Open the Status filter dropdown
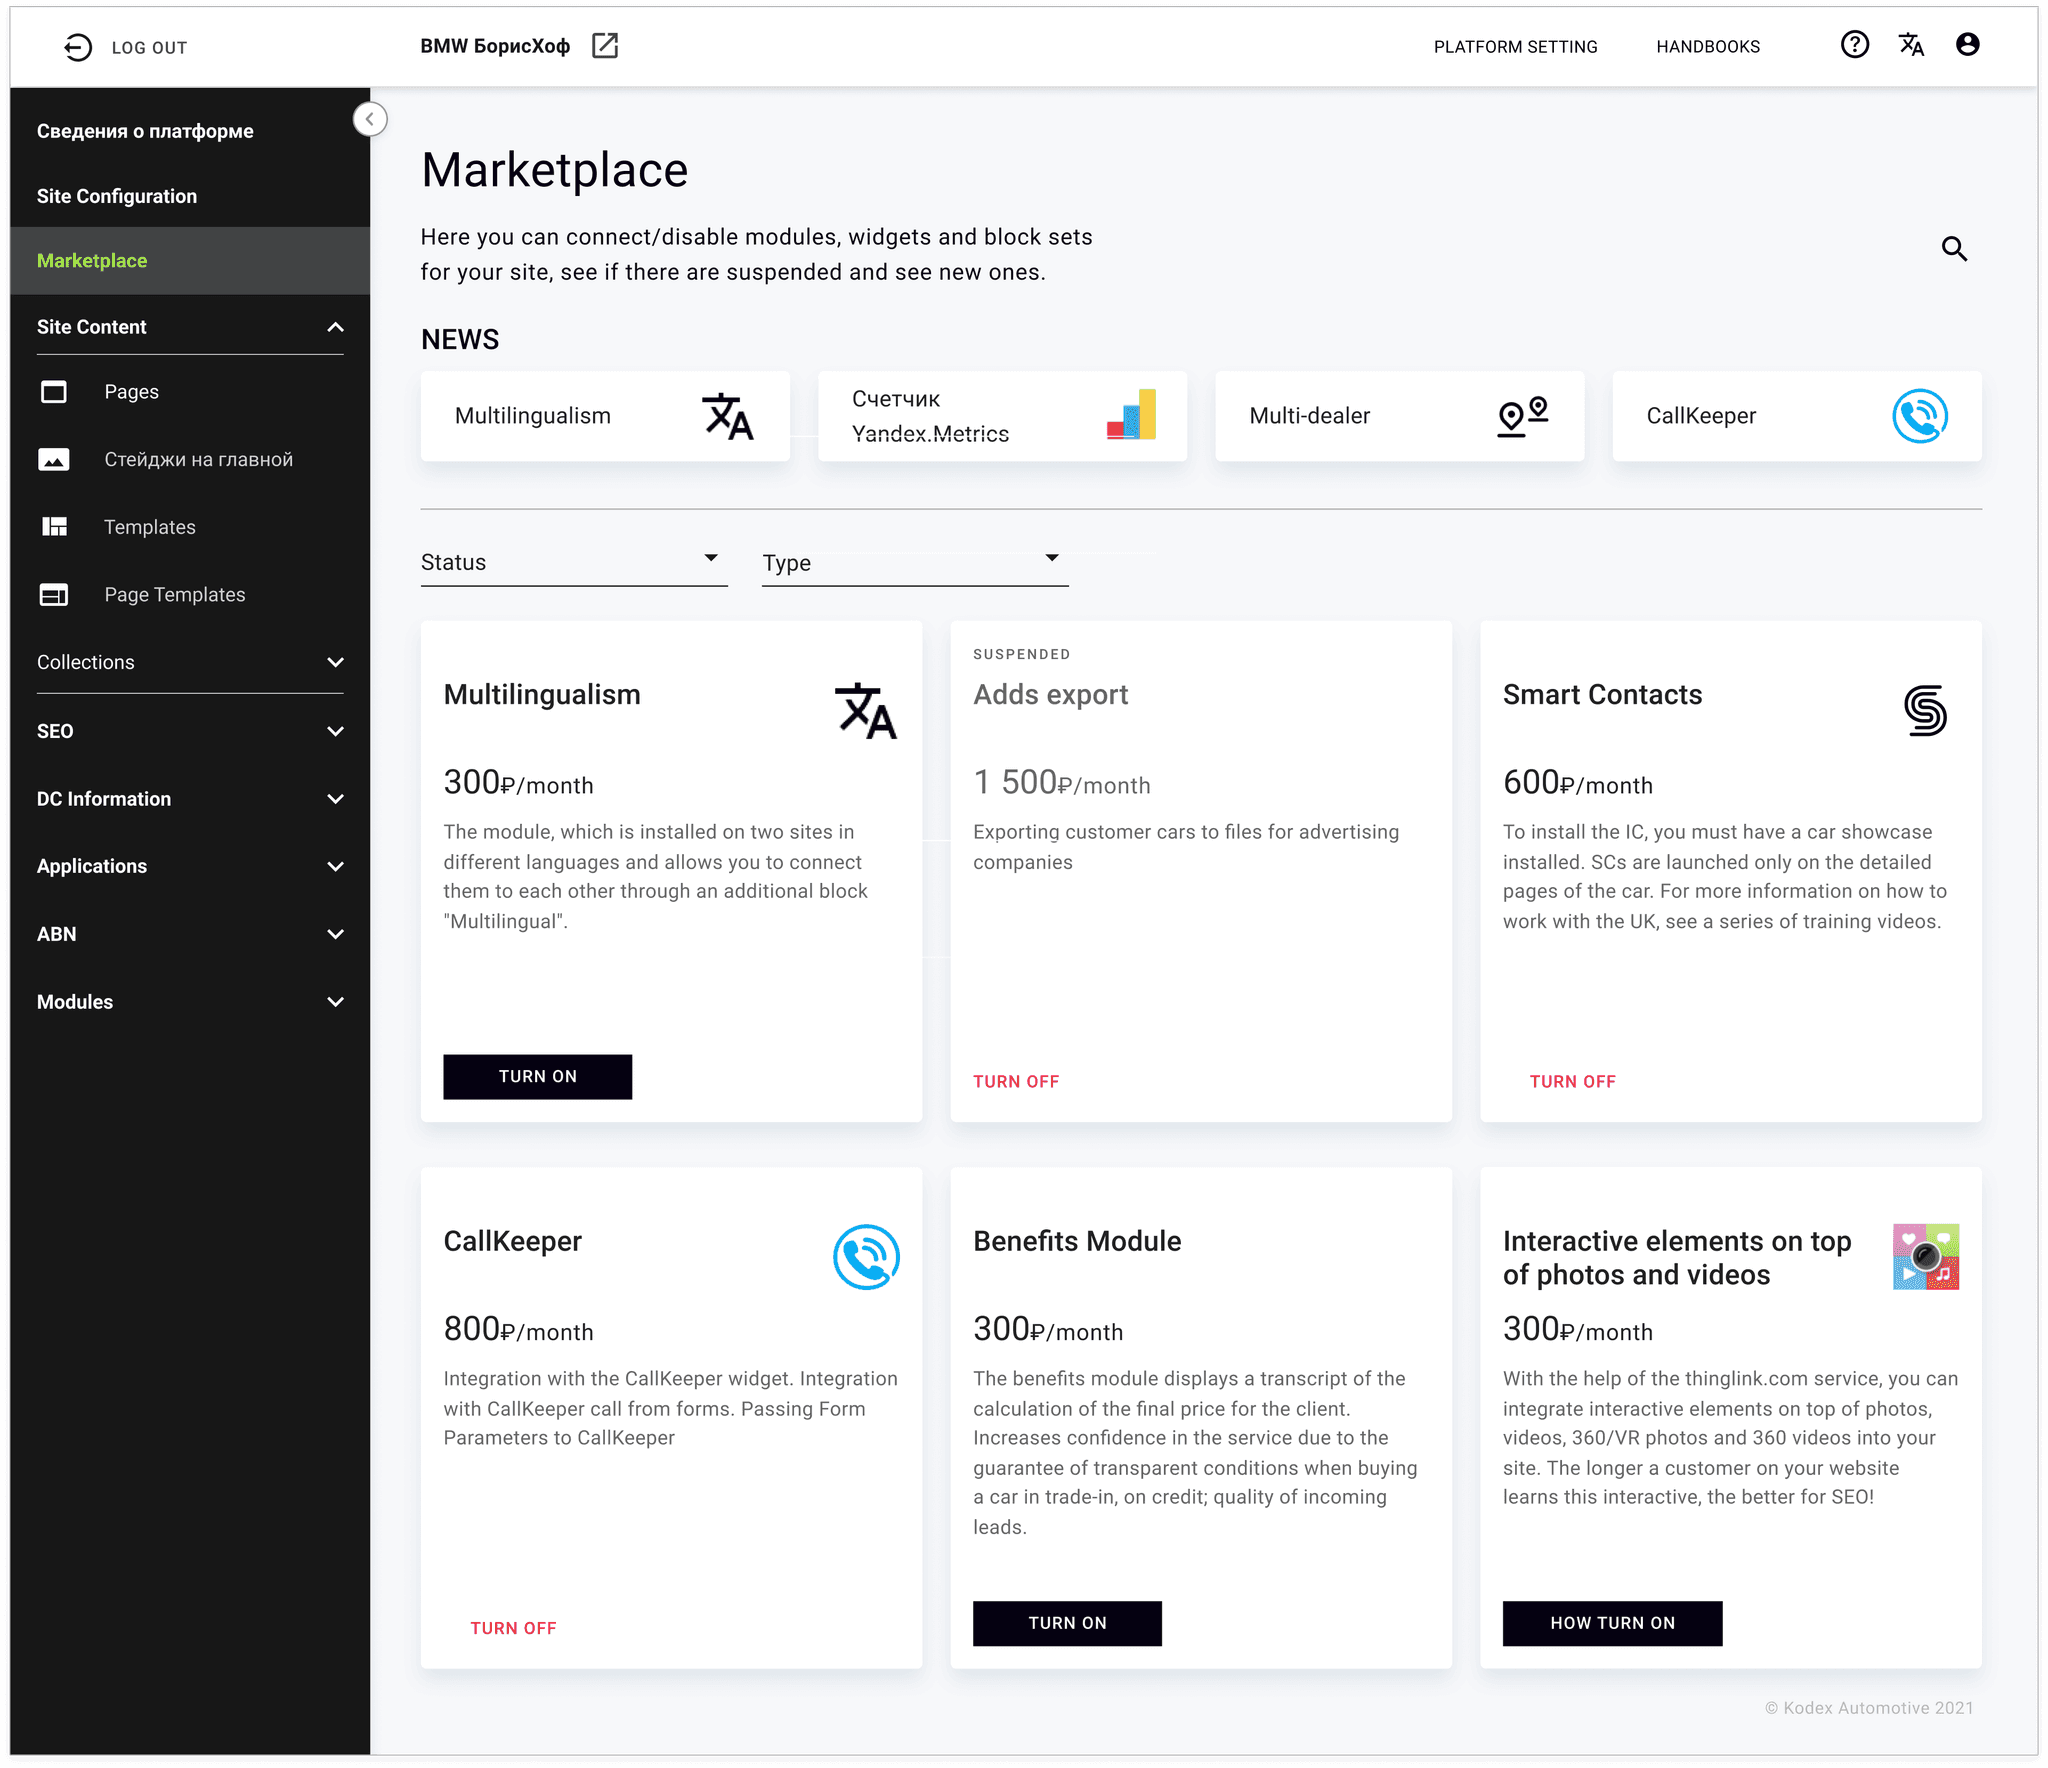 (x=573, y=562)
